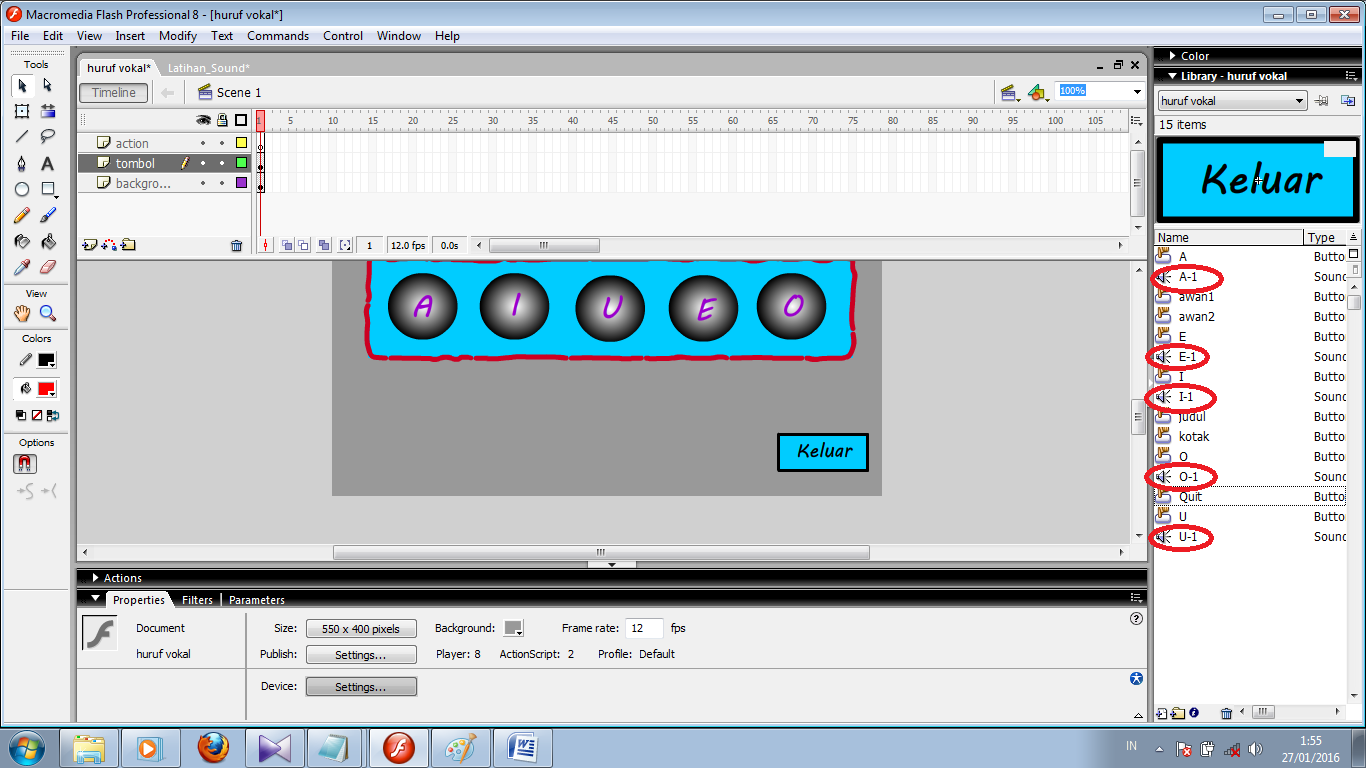Viewport: 1366px width, 768px height.
Task: Click the Black and White default colors icon
Action: click(21, 415)
